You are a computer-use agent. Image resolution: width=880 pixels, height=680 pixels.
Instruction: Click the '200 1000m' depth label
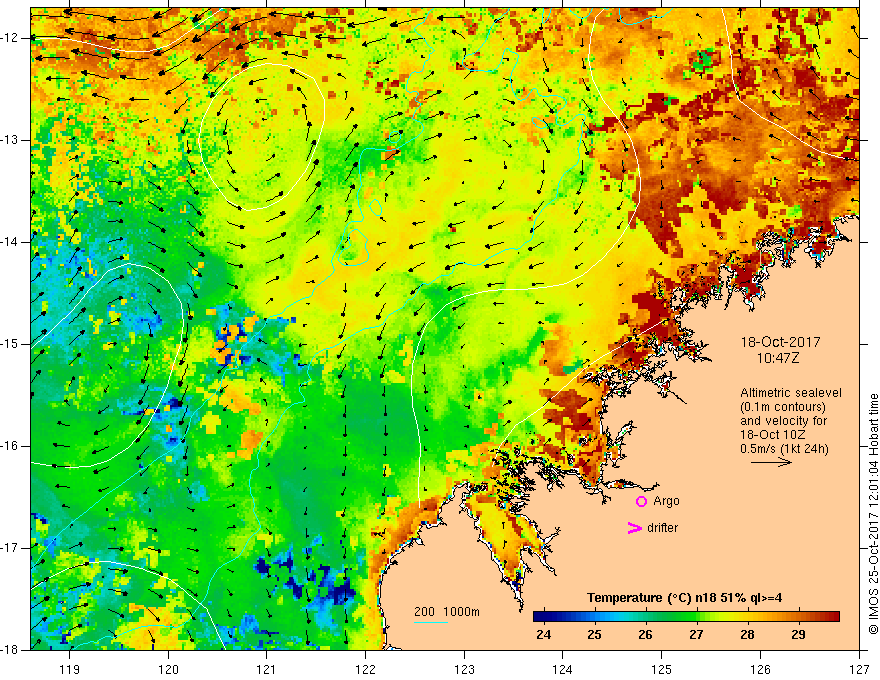pyautogui.click(x=447, y=612)
